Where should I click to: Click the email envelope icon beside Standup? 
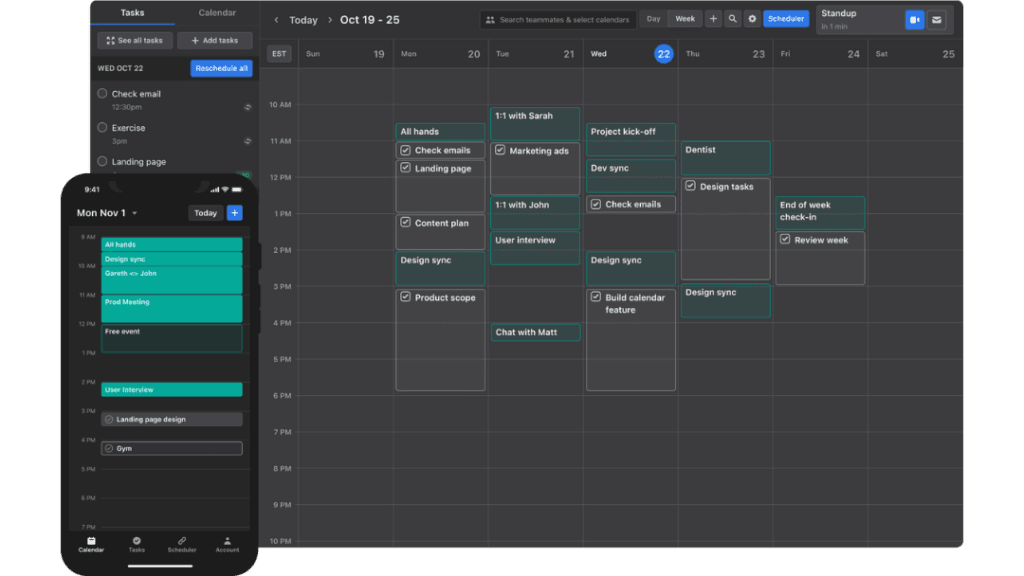[936, 19]
